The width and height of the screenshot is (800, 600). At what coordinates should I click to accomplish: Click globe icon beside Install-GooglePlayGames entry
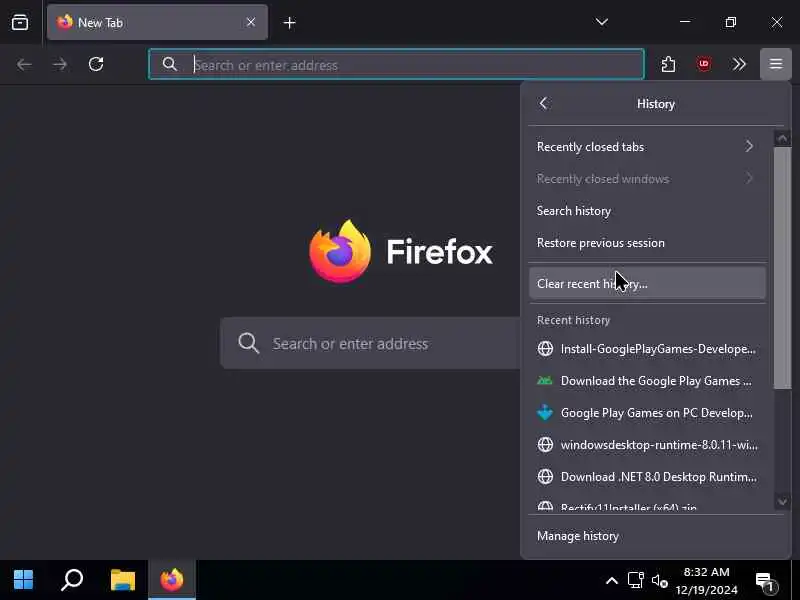tap(545, 349)
